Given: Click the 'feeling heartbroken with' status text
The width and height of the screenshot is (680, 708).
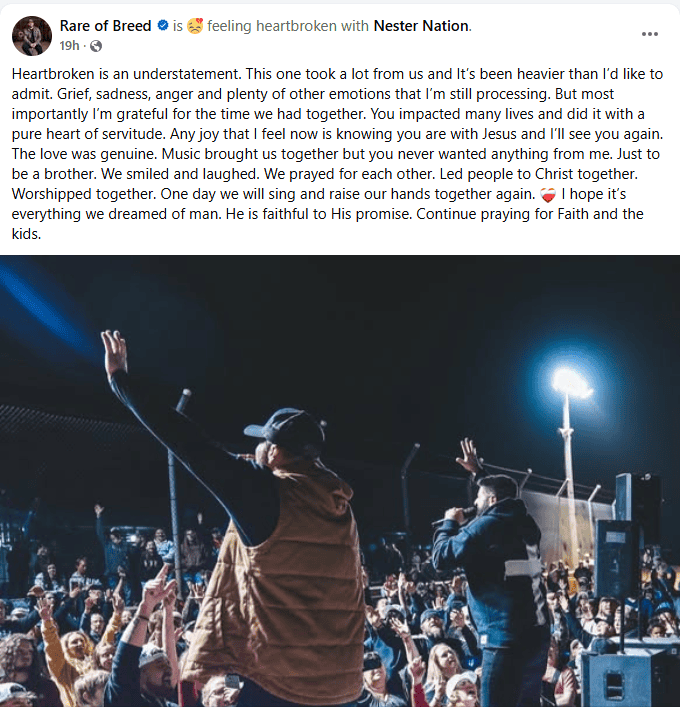Looking at the screenshot, I should coord(288,26).
